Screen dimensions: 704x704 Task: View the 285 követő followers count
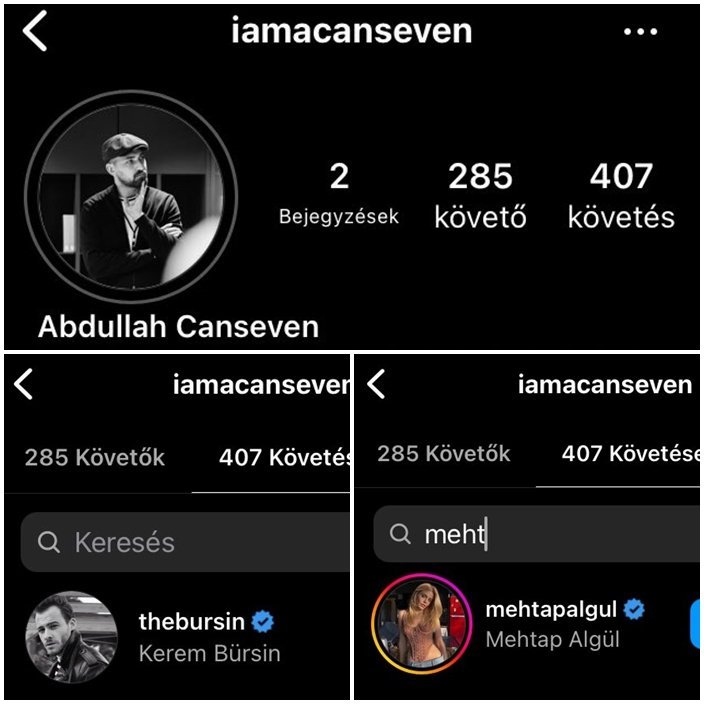click(x=480, y=195)
